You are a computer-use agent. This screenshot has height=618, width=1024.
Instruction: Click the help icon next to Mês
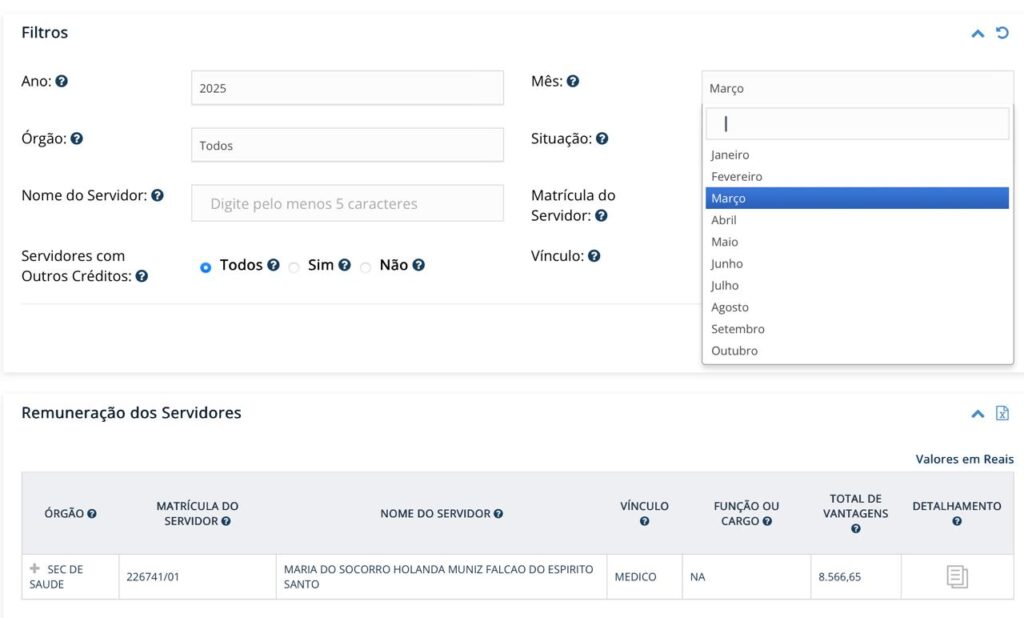[573, 81]
